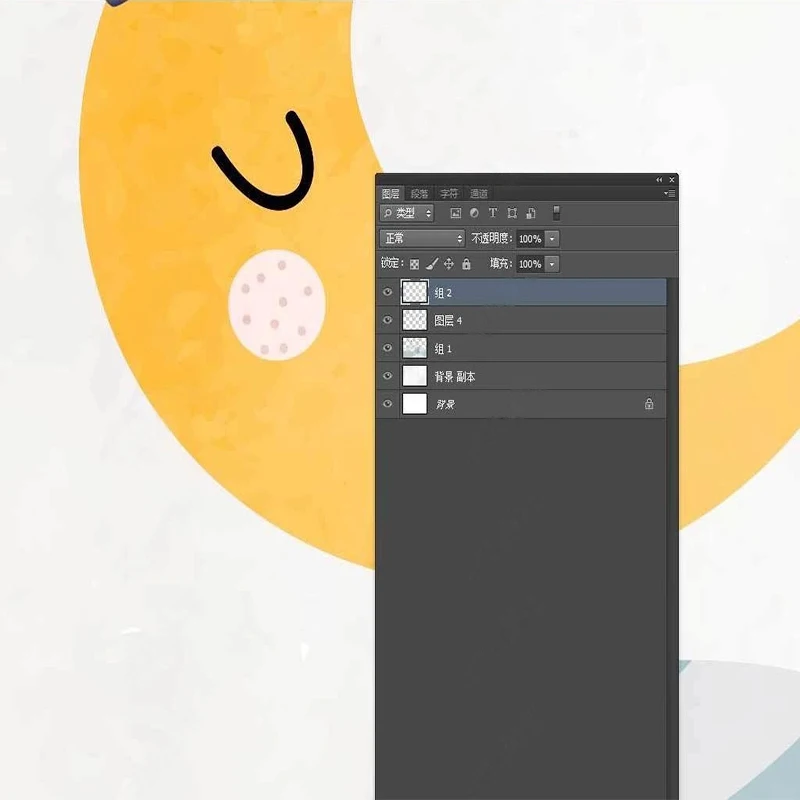Image resolution: width=800 pixels, height=800 pixels.
Task: Click the lock icon on 背景 layer
Action: tap(649, 404)
